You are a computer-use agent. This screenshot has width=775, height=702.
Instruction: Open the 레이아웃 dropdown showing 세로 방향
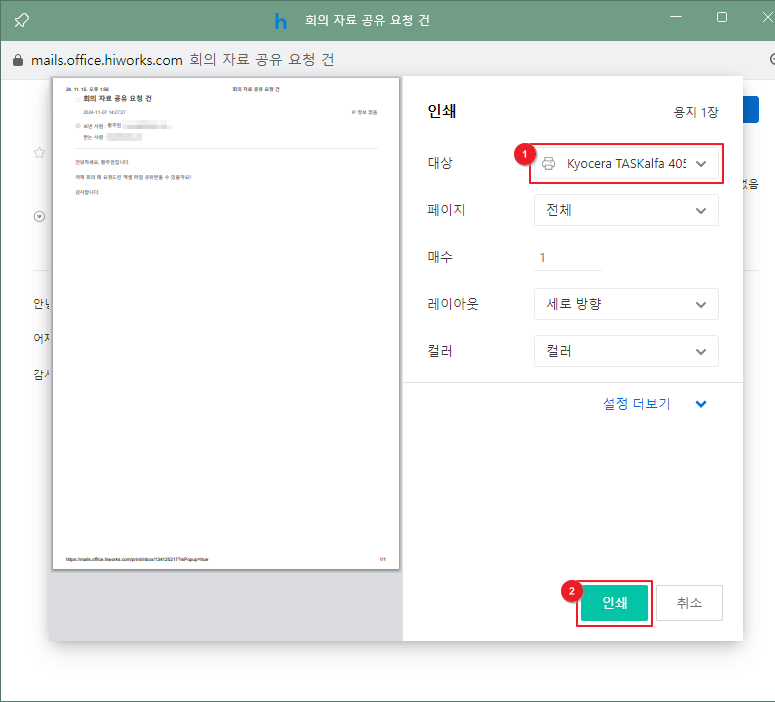[x=626, y=304]
